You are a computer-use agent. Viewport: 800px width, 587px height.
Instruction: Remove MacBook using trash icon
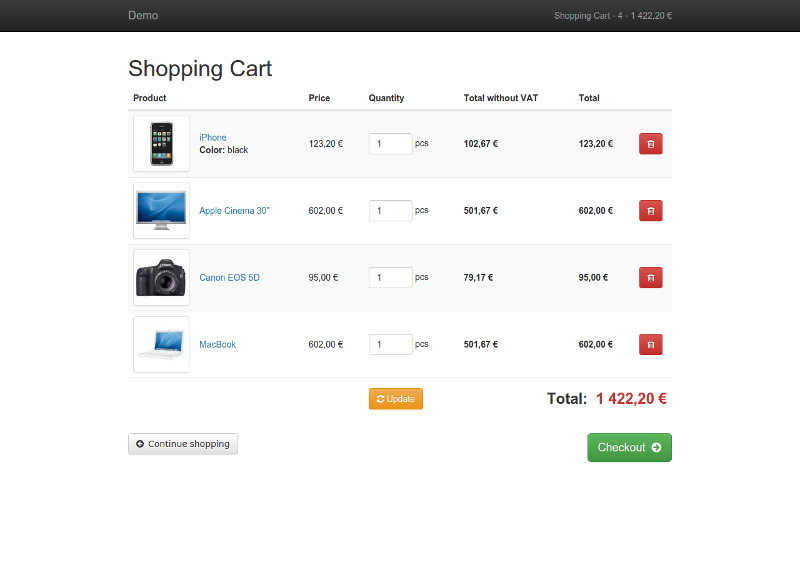pyautogui.click(x=651, y=344)
